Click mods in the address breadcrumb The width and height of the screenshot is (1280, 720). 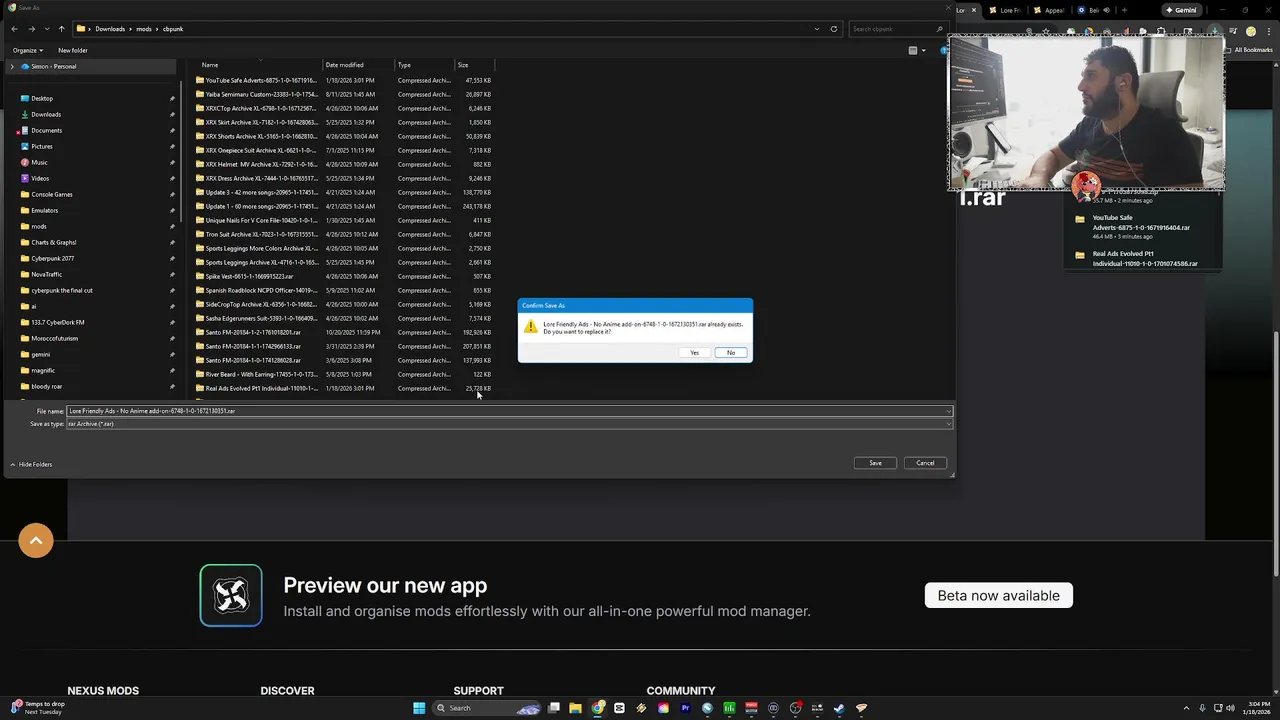pos(144,29)
